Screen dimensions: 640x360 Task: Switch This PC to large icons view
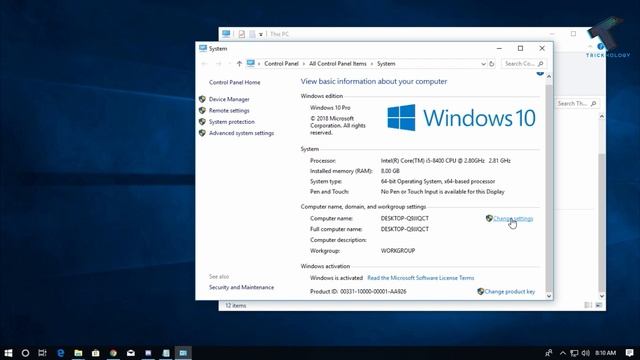coord(598,305)
